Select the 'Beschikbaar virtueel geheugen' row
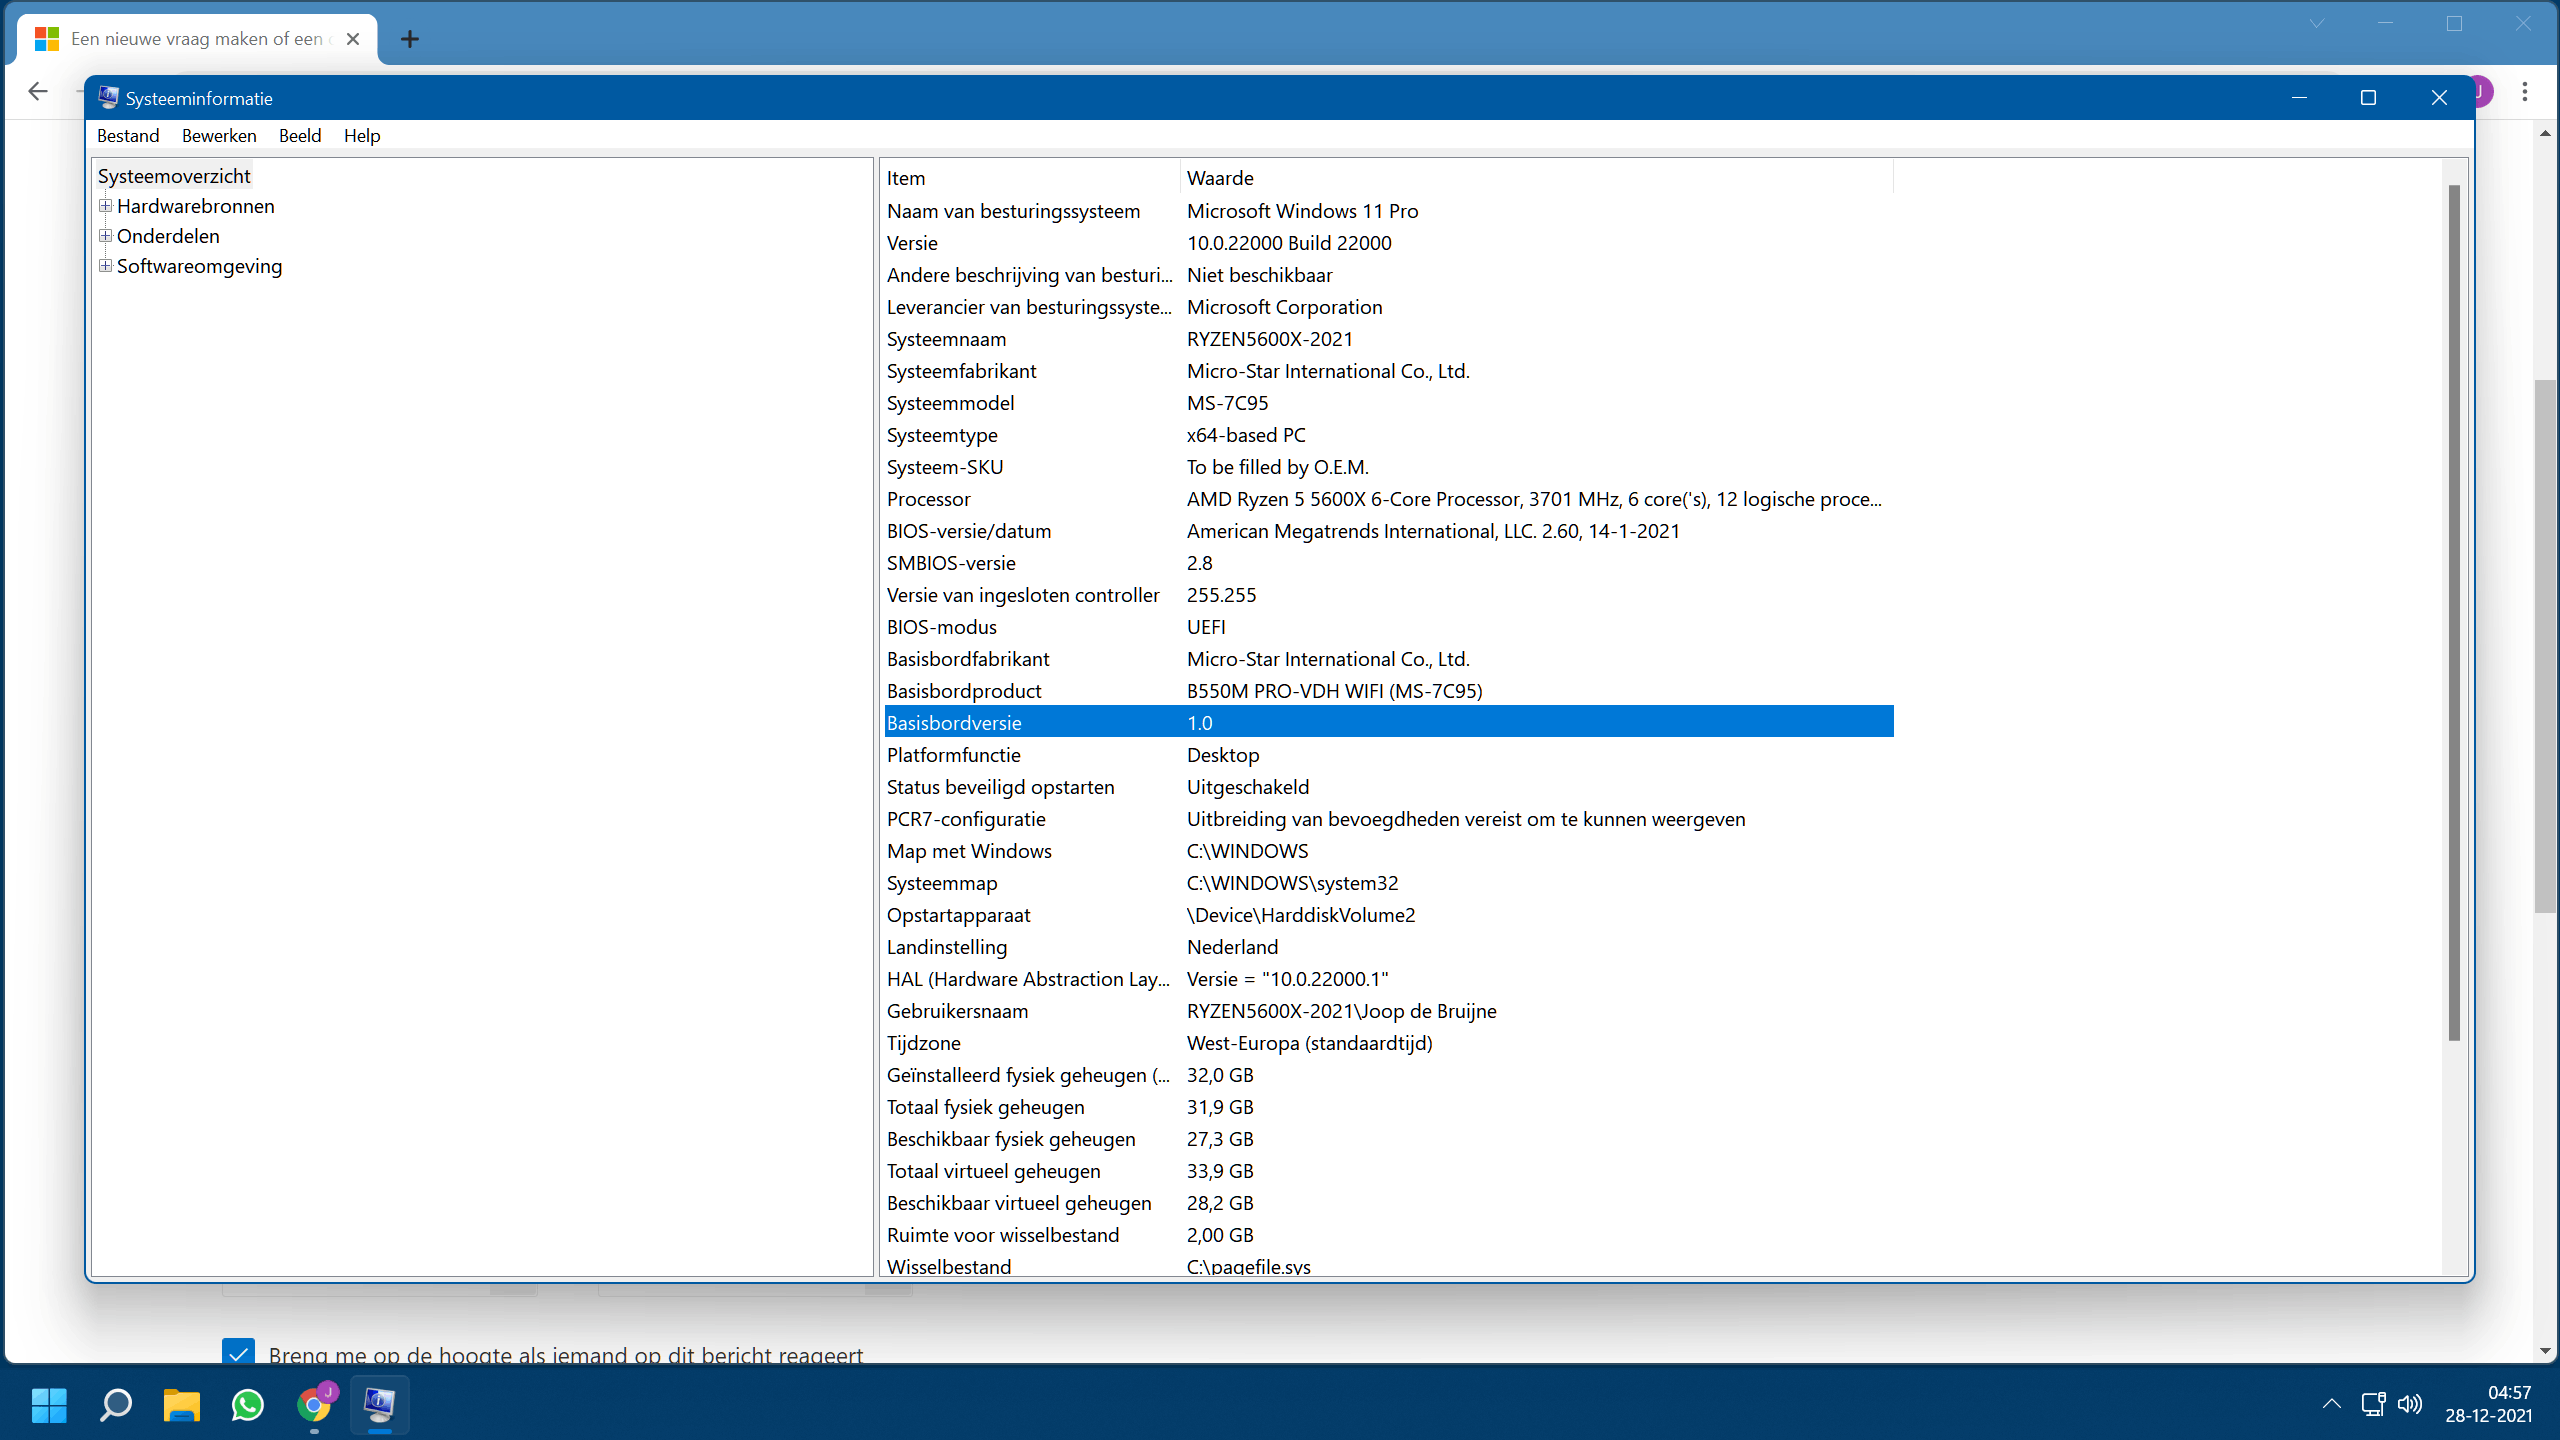 (1389, 1203)
